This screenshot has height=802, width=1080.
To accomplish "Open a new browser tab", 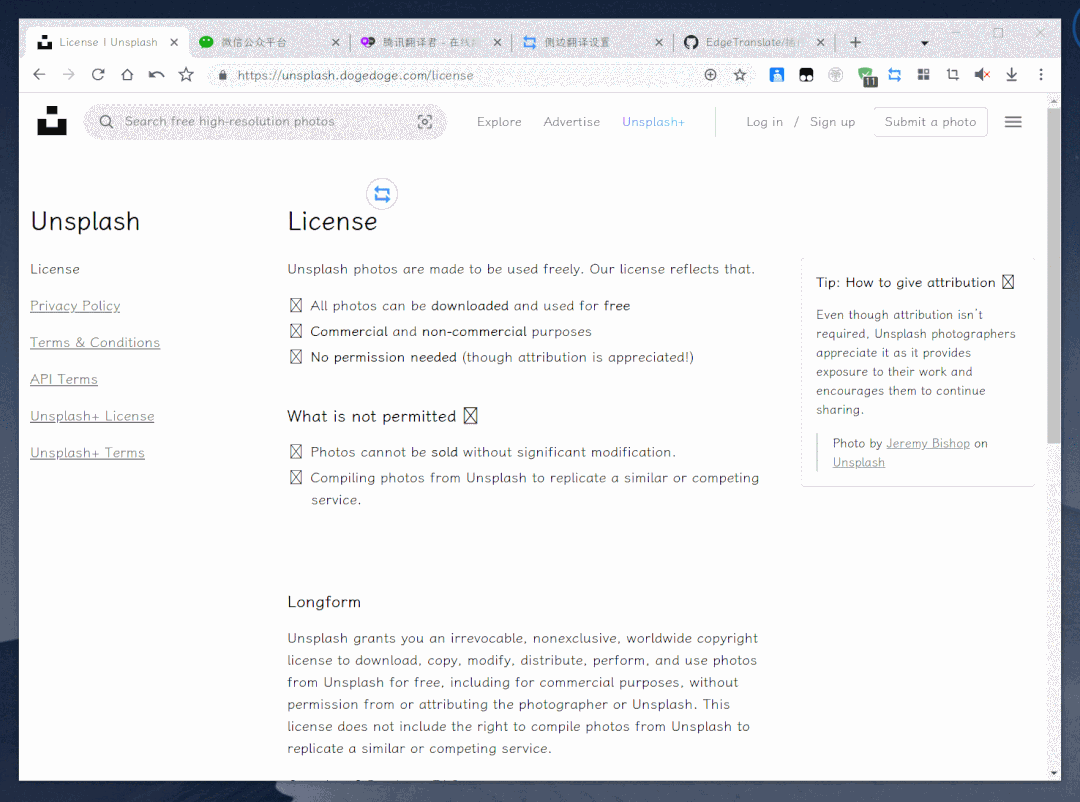I will 855,42.
